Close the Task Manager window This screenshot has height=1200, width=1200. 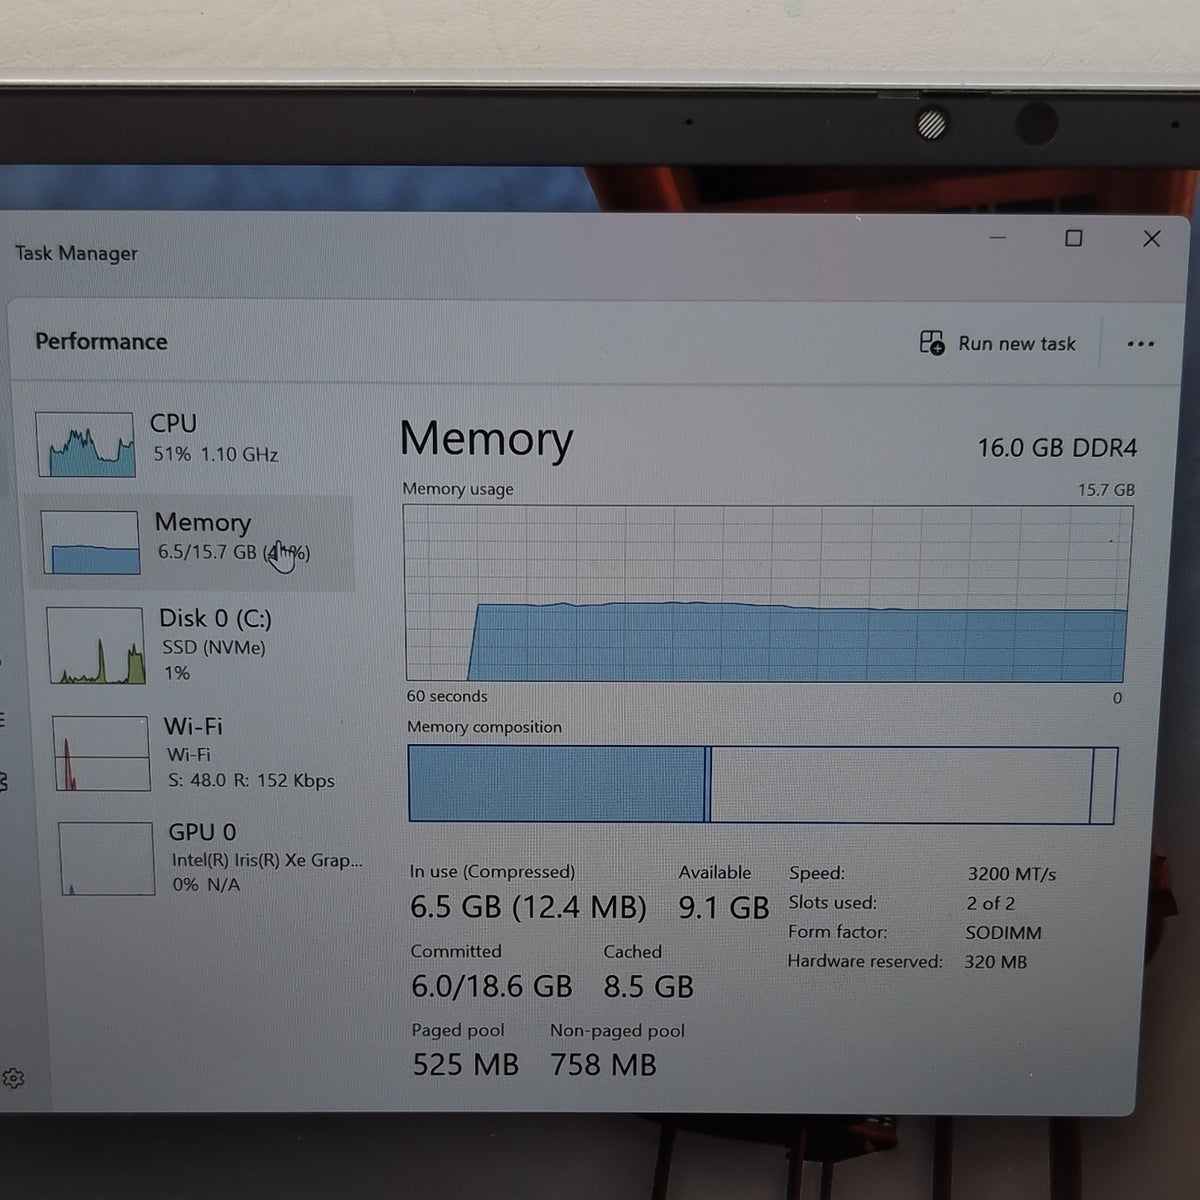(1151, 239)
